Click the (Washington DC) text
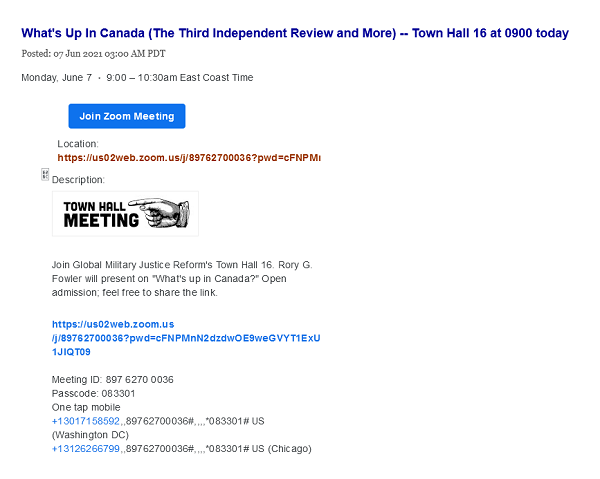This screenshot has width=600, height=479. point(90,436)
